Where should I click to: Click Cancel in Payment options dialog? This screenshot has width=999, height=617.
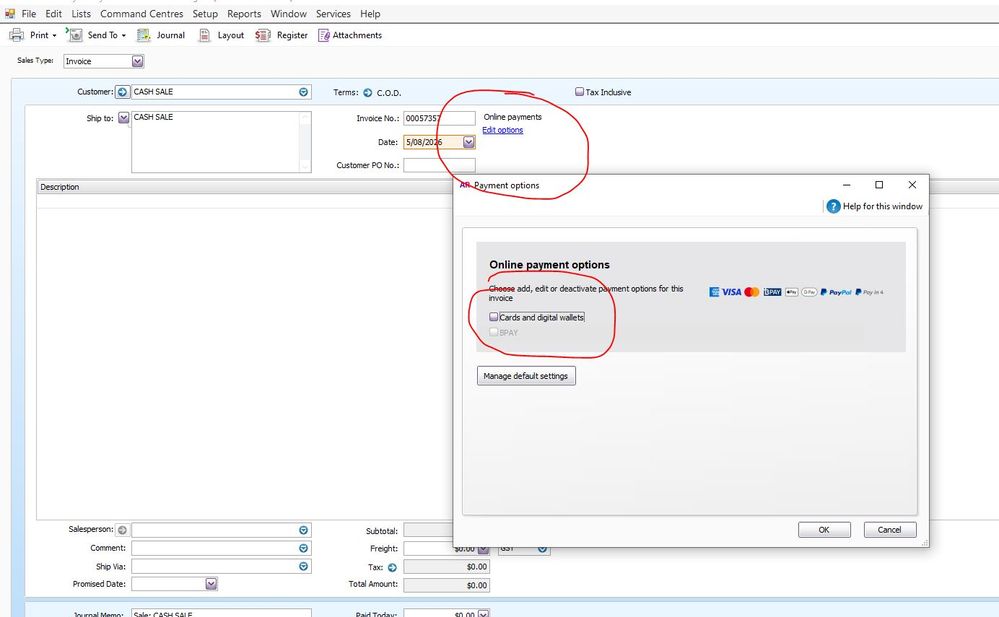point(889,530)
